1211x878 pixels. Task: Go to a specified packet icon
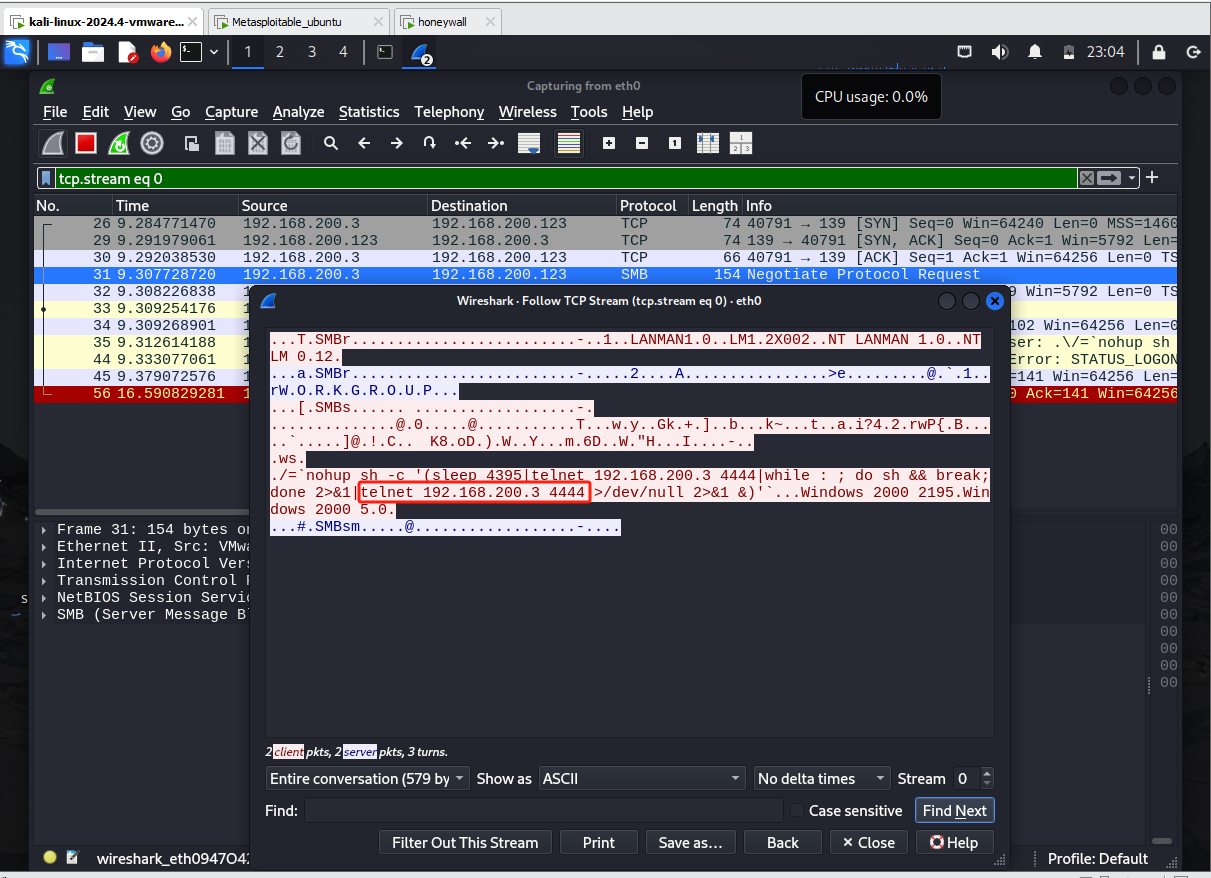pos(430,143)
